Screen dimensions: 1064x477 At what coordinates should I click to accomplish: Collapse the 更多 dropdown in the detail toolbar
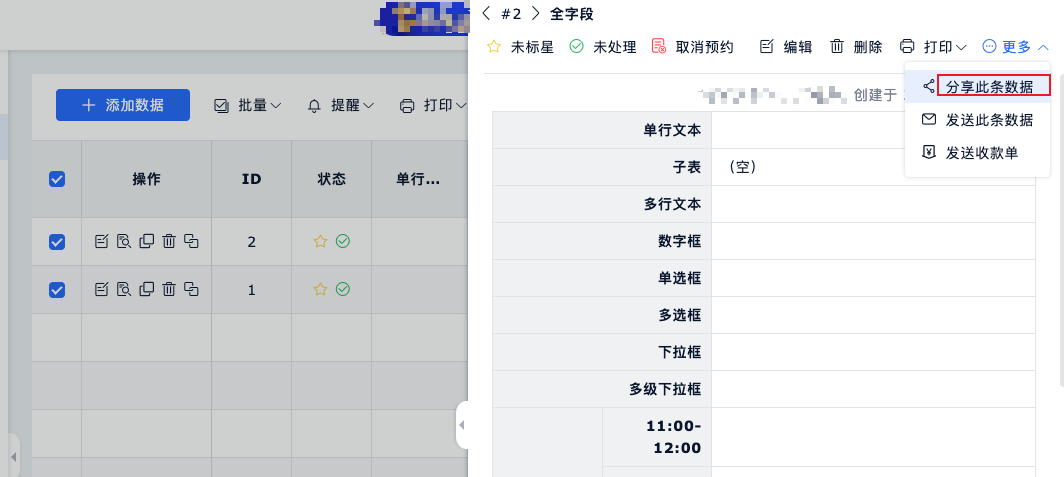pos(1015,47)
